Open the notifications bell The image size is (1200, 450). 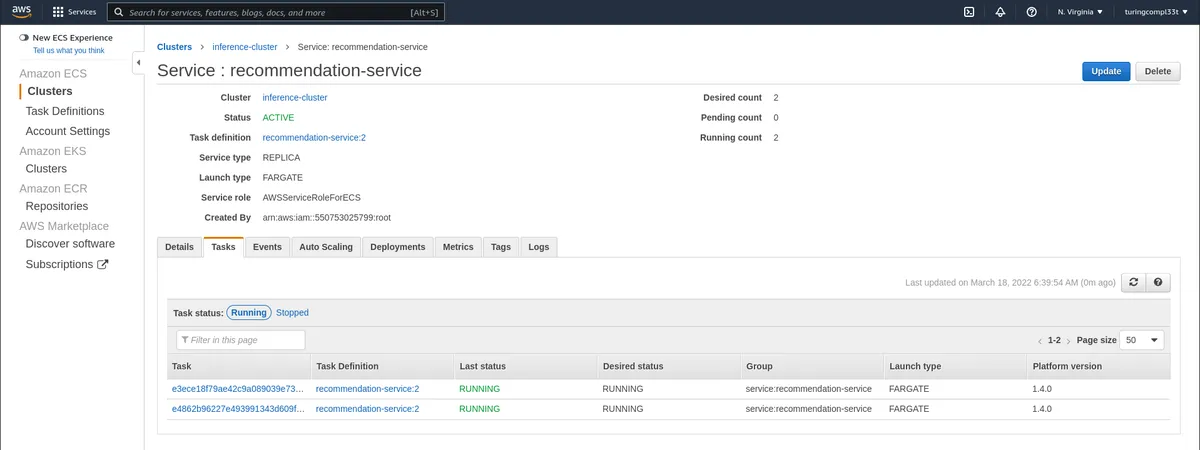[1000, 12]
